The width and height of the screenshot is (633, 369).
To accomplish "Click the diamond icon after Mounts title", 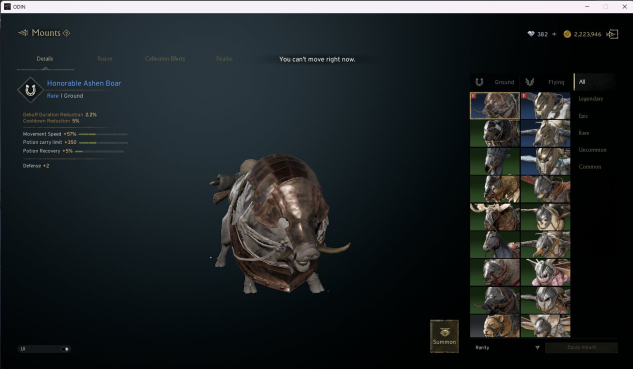I will click(67, 33).
